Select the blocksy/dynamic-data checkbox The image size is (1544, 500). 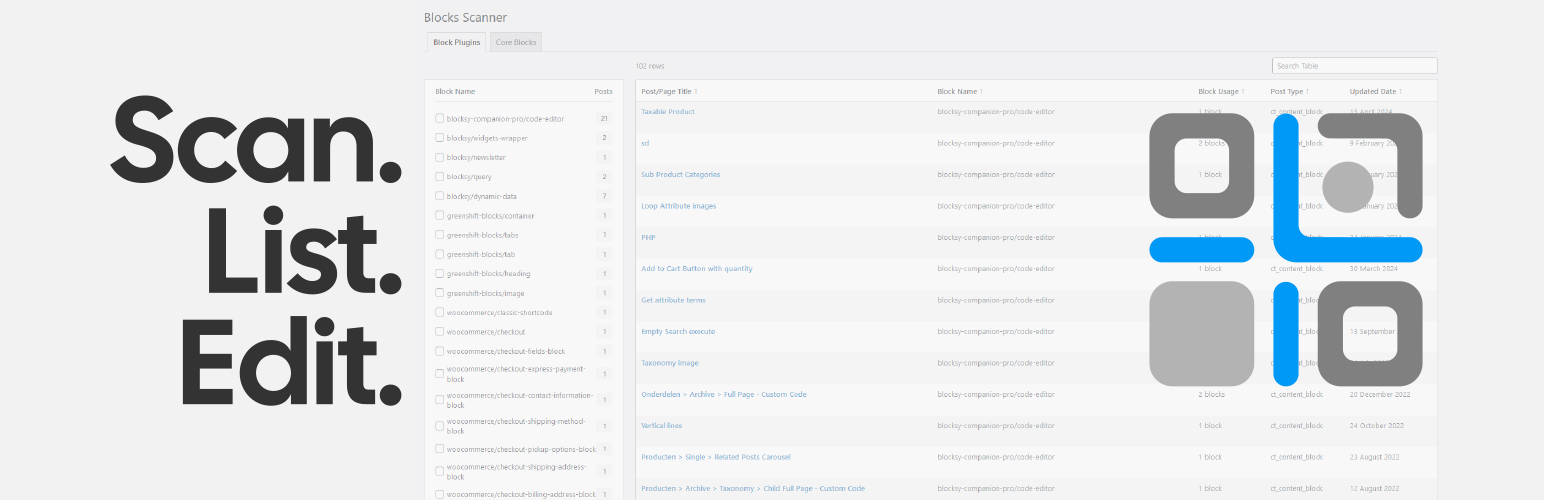pyautogui.click(x=439, y=196)
